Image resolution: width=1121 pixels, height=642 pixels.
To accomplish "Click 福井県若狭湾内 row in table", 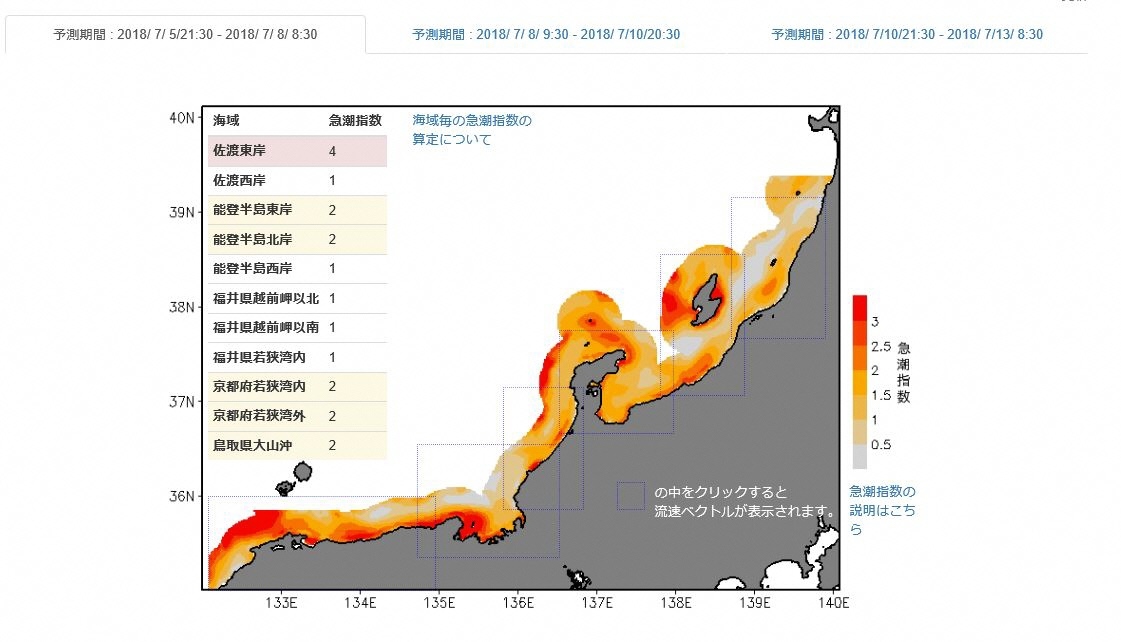I will coord(297,357).
